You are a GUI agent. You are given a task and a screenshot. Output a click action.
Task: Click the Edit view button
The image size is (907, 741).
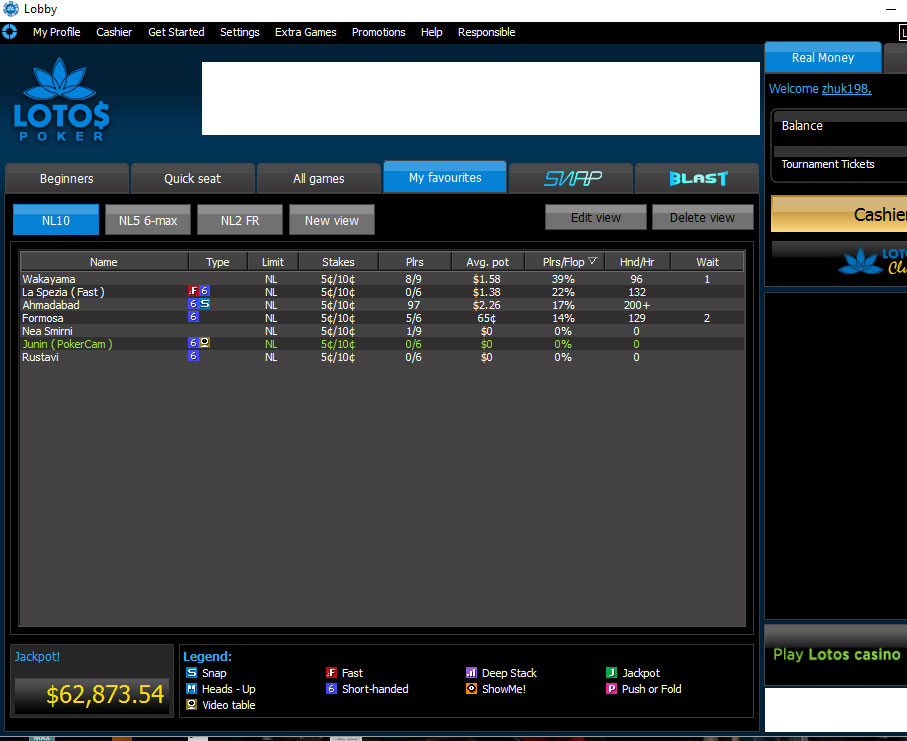coord(596,217)
